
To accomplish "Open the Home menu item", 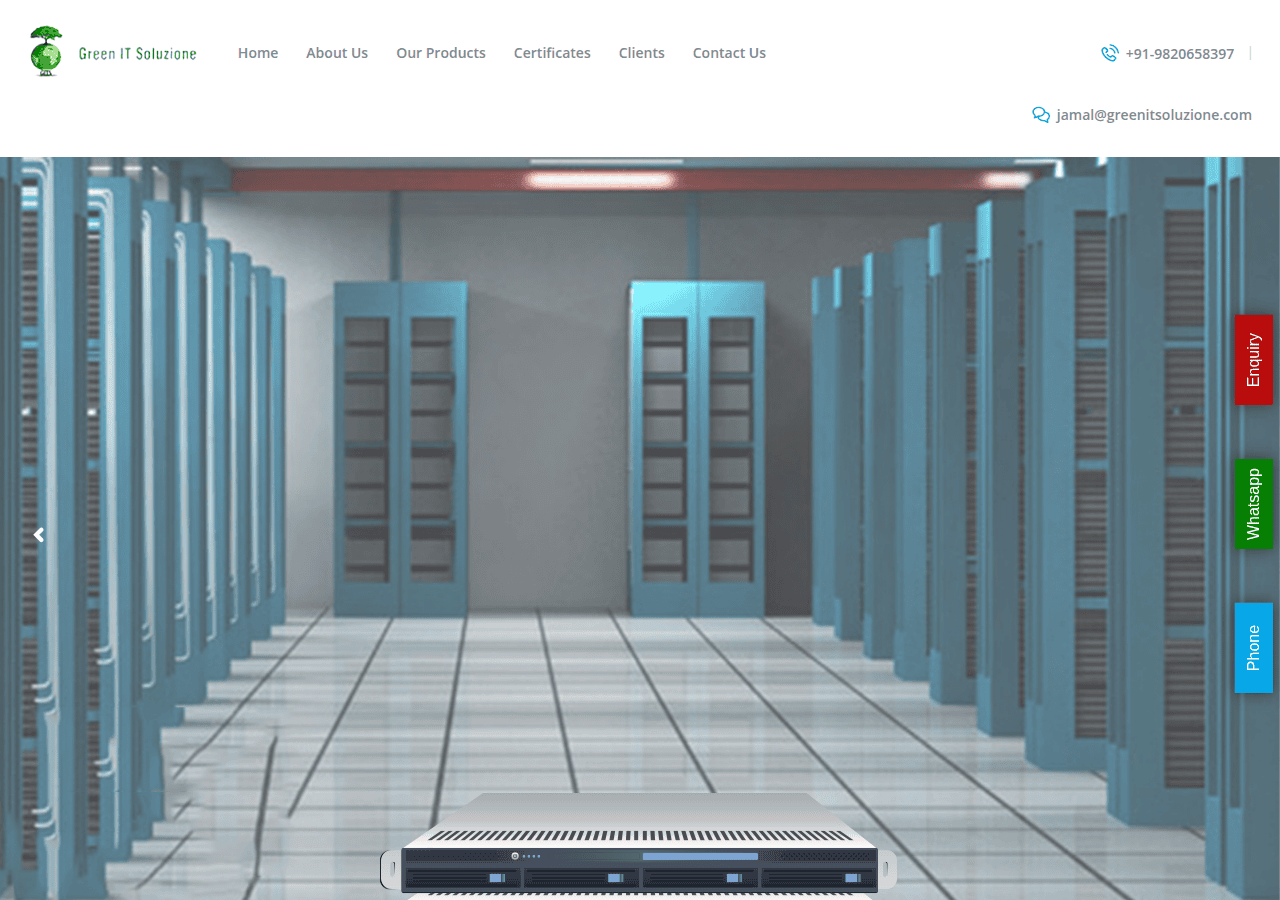I will 258,53.
